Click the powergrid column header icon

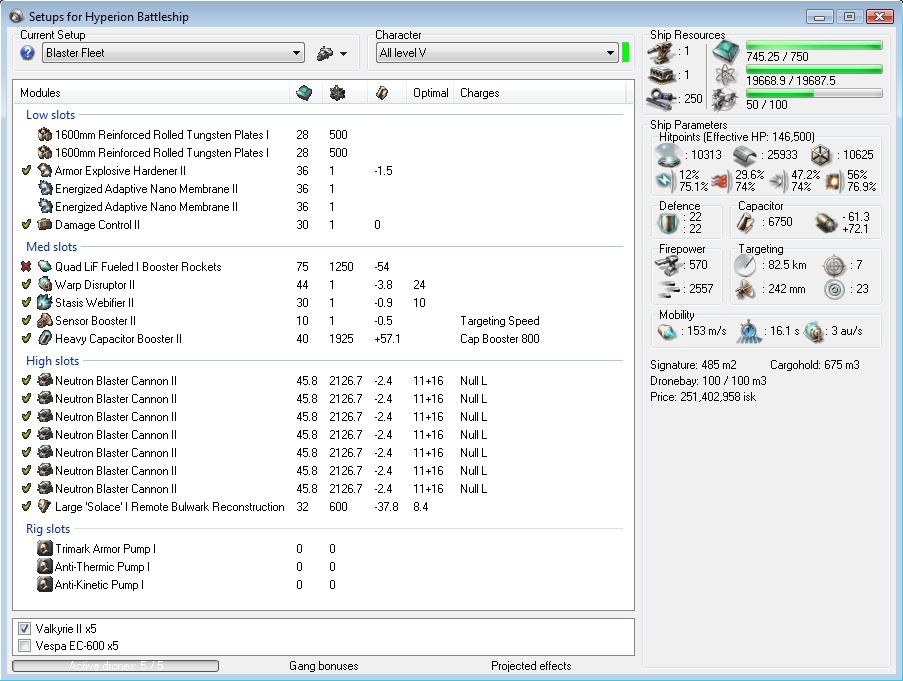337,93
